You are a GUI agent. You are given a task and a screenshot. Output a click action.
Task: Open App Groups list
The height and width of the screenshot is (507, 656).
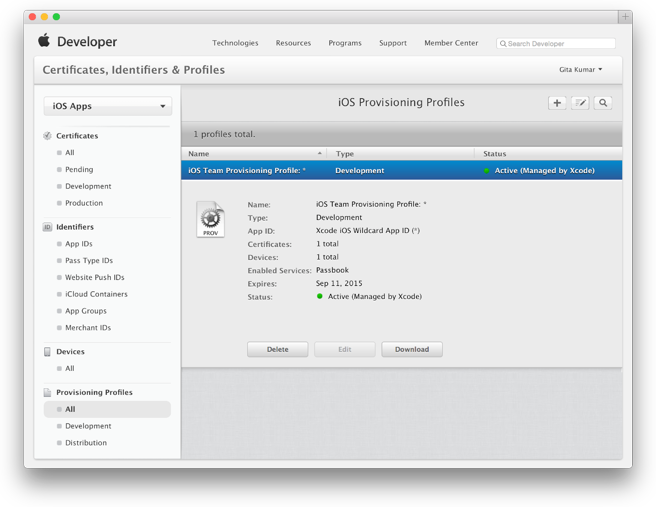tap(86, 311)
